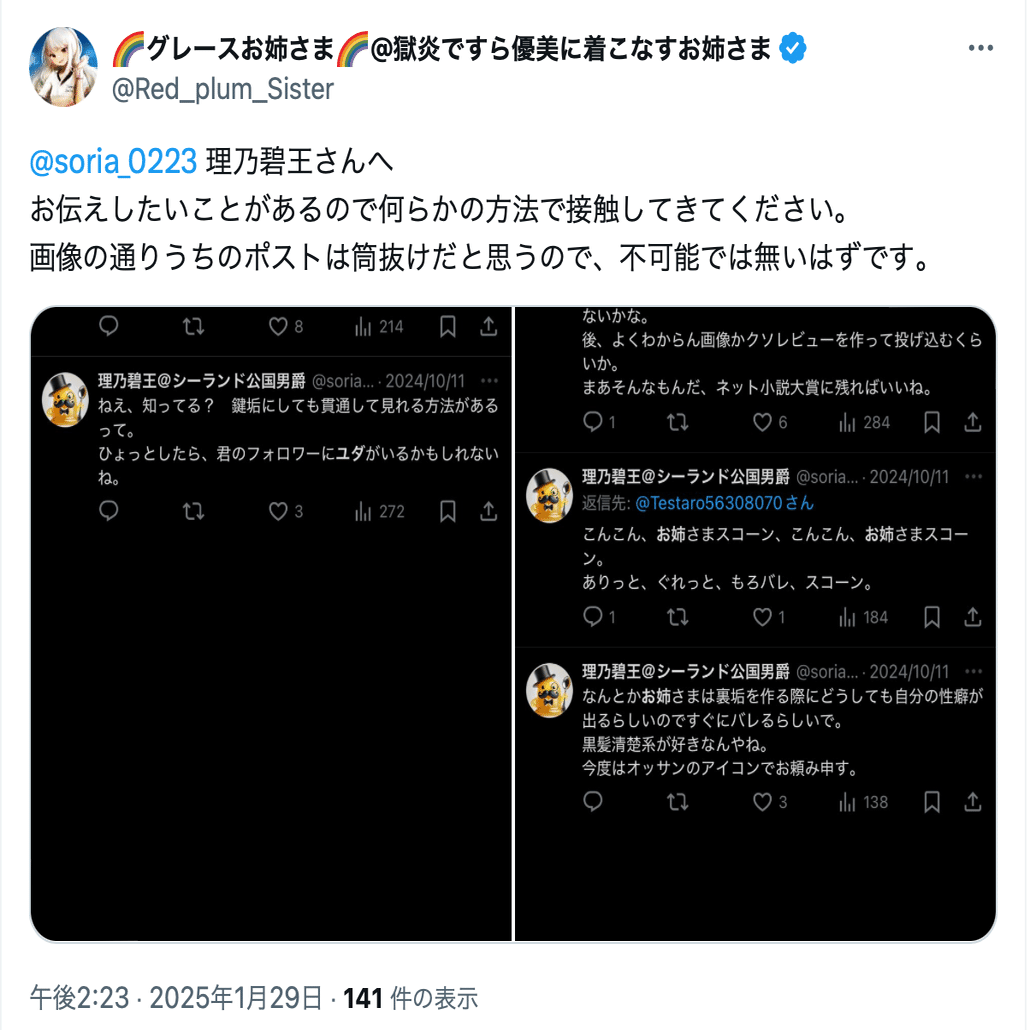
Task: Open the tweet's three-dot more options menu
Action: pyautogui.click(x=980, y=48)
